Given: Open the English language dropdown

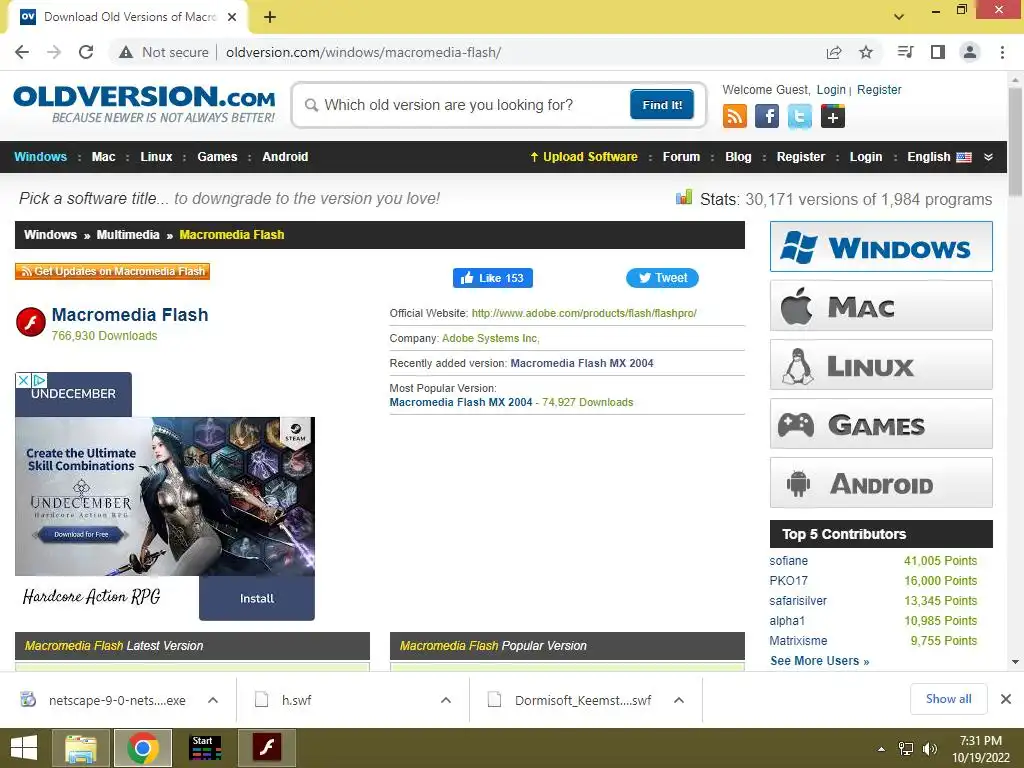Looking at the screenshot, I should click(939, 157).
